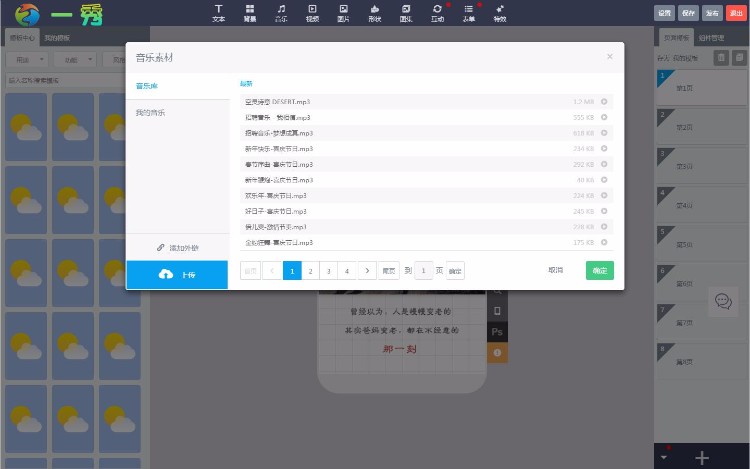Viewport: 750px width, 469px height.
Task: Open the 背景 background tool
Action: (250, 13)
